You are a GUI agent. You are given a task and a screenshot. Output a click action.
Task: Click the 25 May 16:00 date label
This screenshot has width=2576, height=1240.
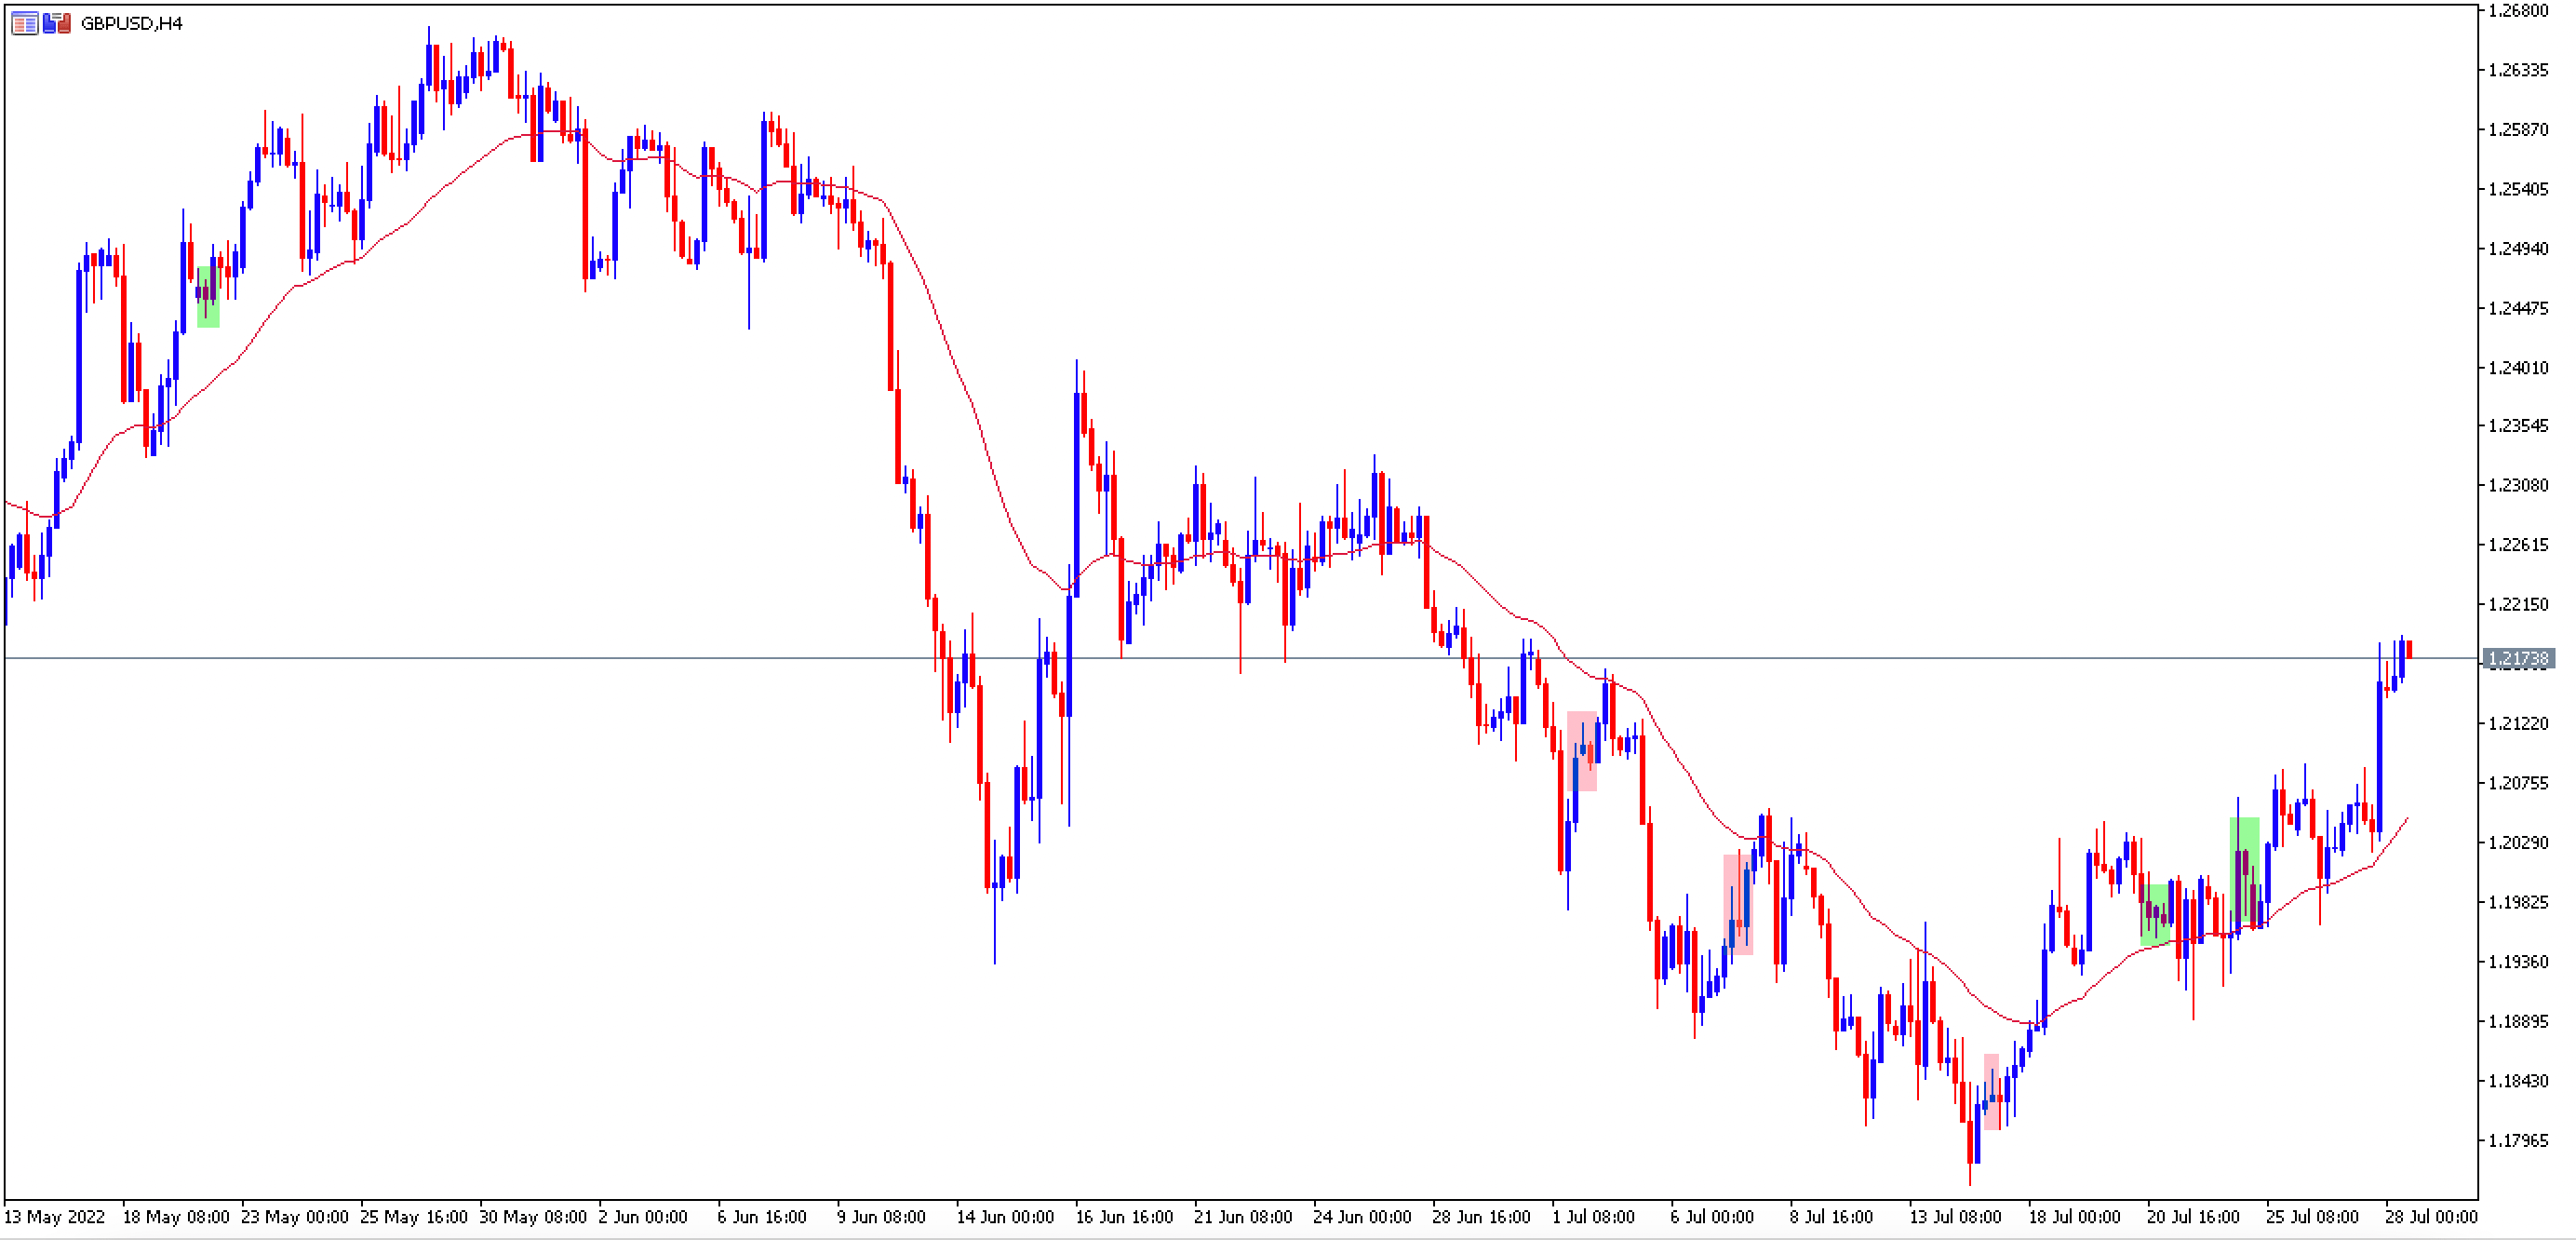pyautogui.click(x=414, y=1217)
